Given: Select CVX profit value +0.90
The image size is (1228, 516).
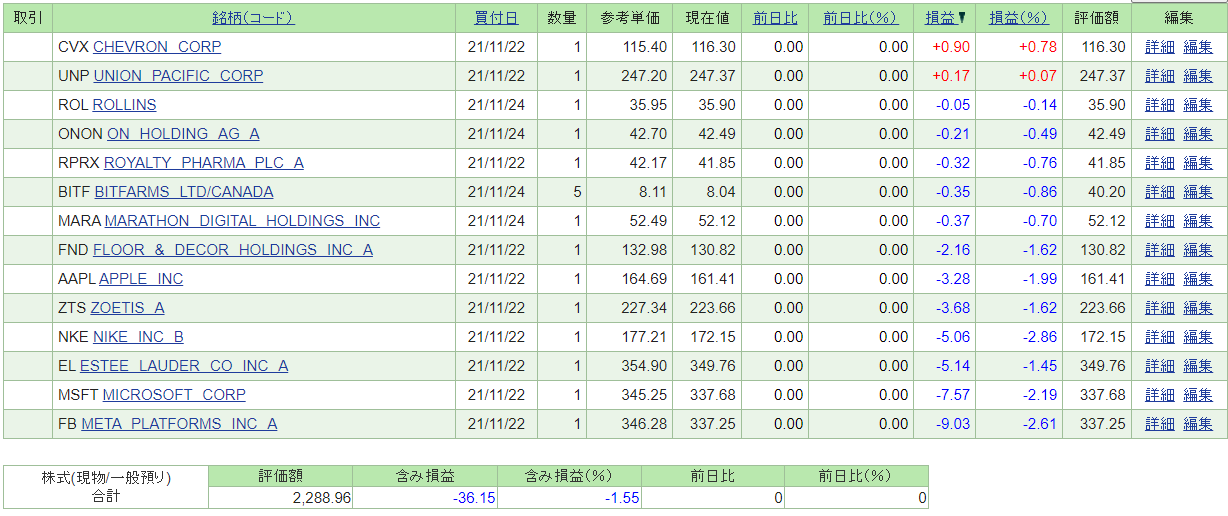Looking at the screenshot, I should point(950,47).
